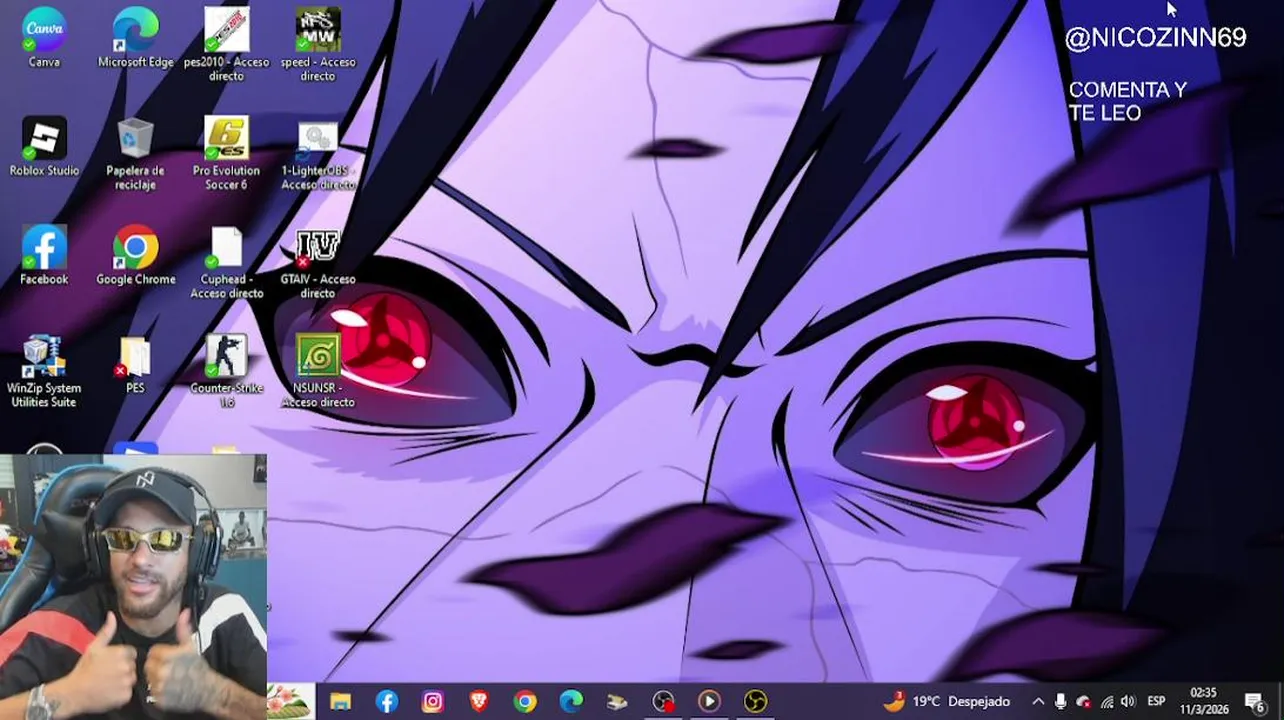
Task: Open Google Chrome from the taskbar
Action: coord(525,701)
